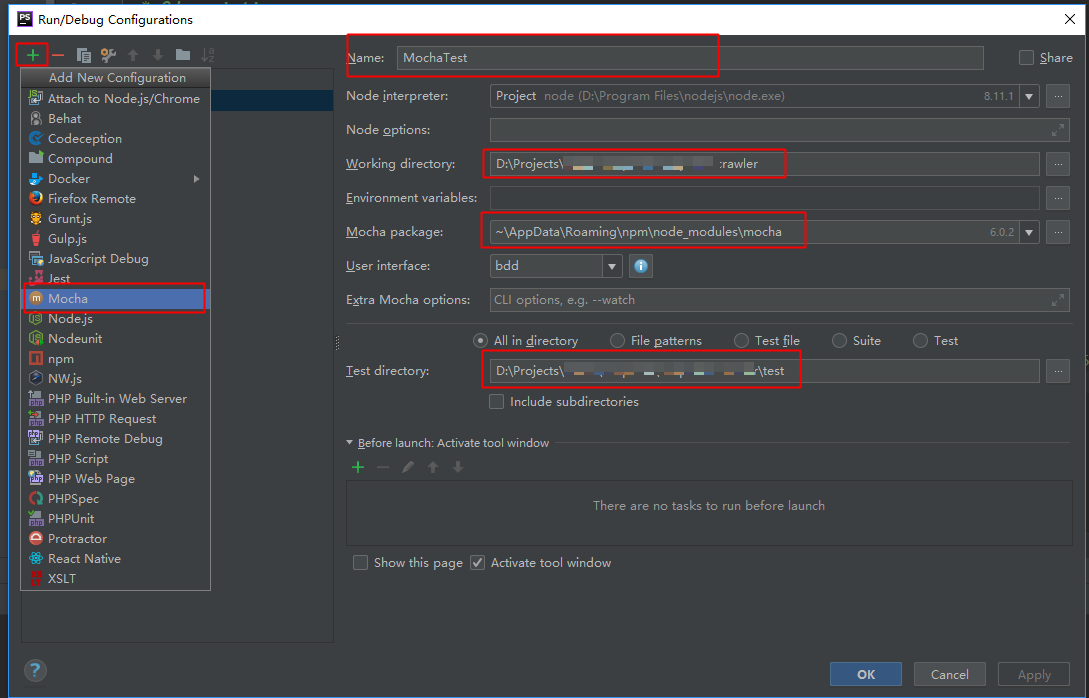Edit Before launch task pencil icon
This screenshot has width=1089, height=698.
[x=408, y=467]
